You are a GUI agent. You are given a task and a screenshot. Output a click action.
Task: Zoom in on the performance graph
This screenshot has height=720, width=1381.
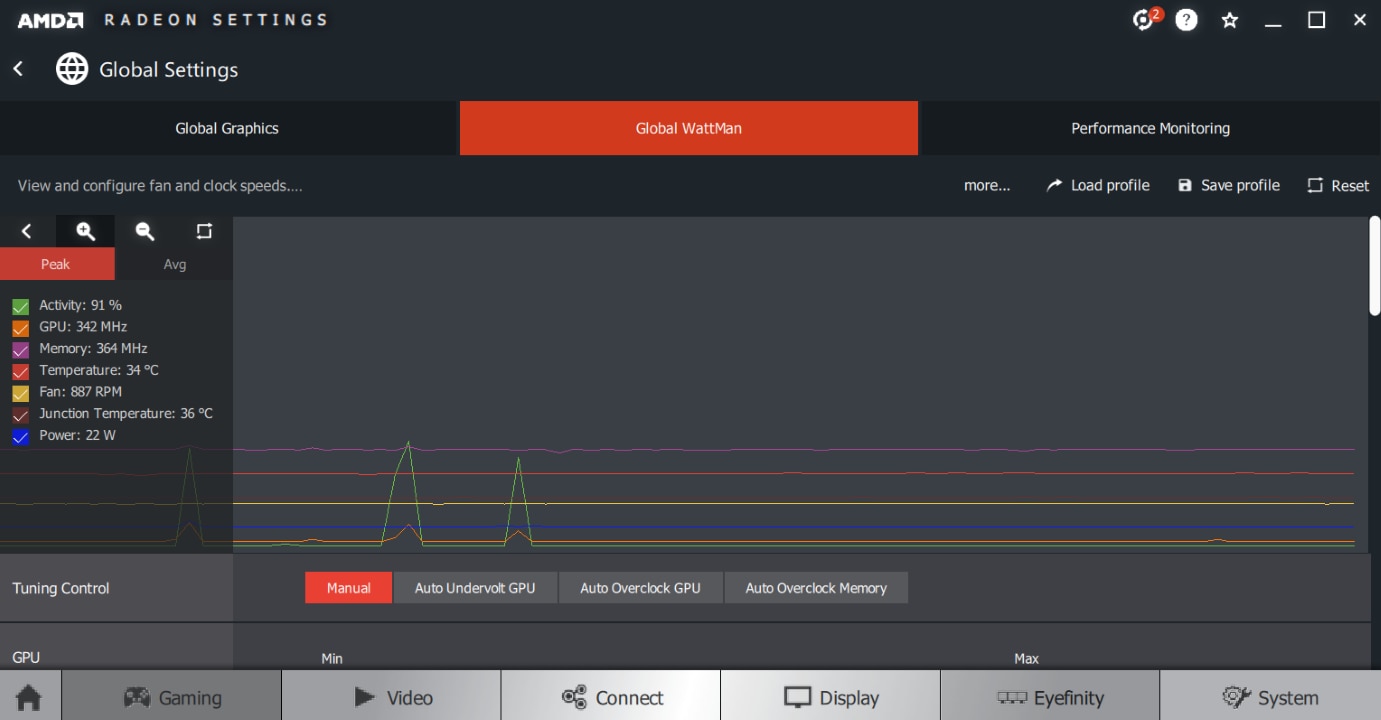[86, 231]
